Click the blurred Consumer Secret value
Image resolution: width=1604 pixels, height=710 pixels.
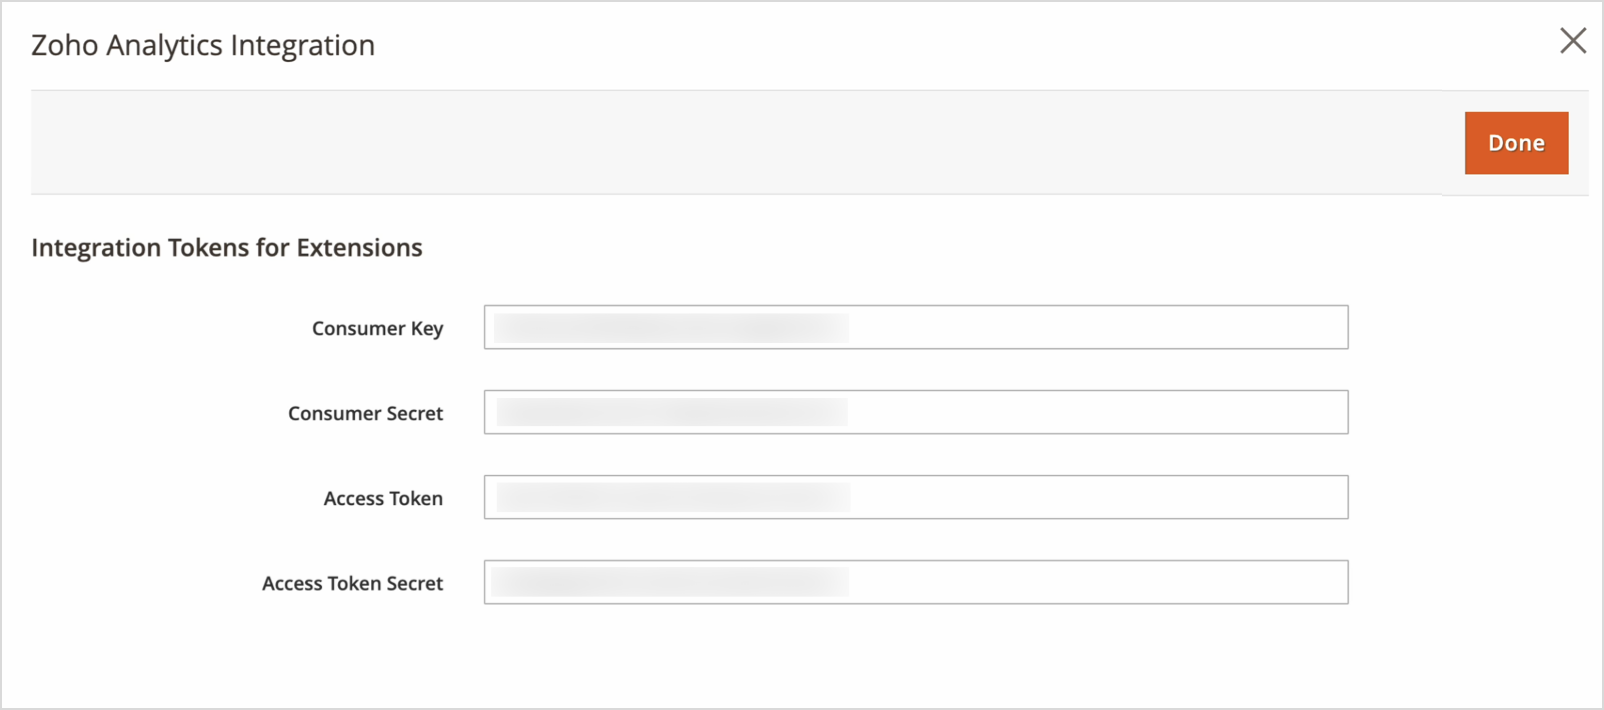pos(671,412)
